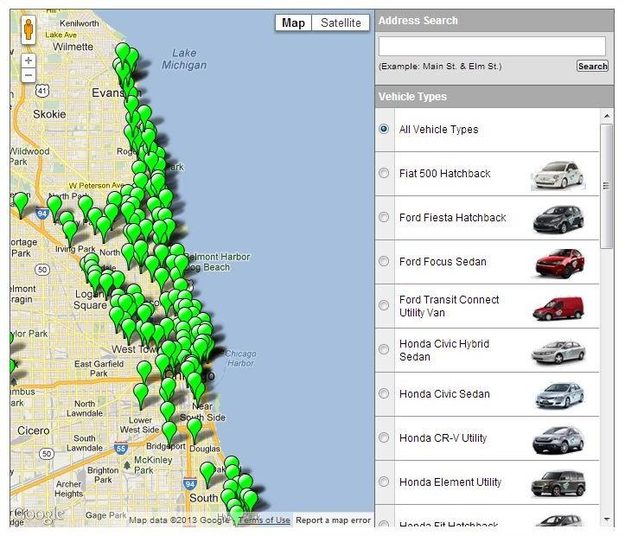Click the Chicago Harbor map label
625x537 pixels.
point(241,358)
